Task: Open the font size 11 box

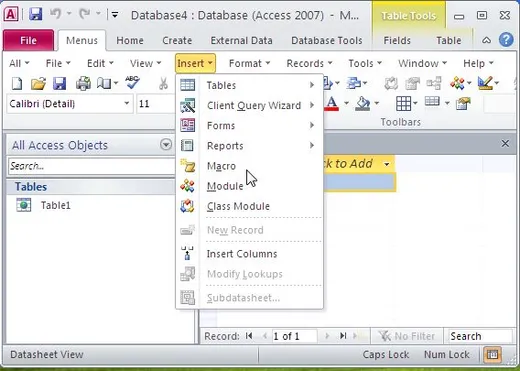Action: point(156,104)
